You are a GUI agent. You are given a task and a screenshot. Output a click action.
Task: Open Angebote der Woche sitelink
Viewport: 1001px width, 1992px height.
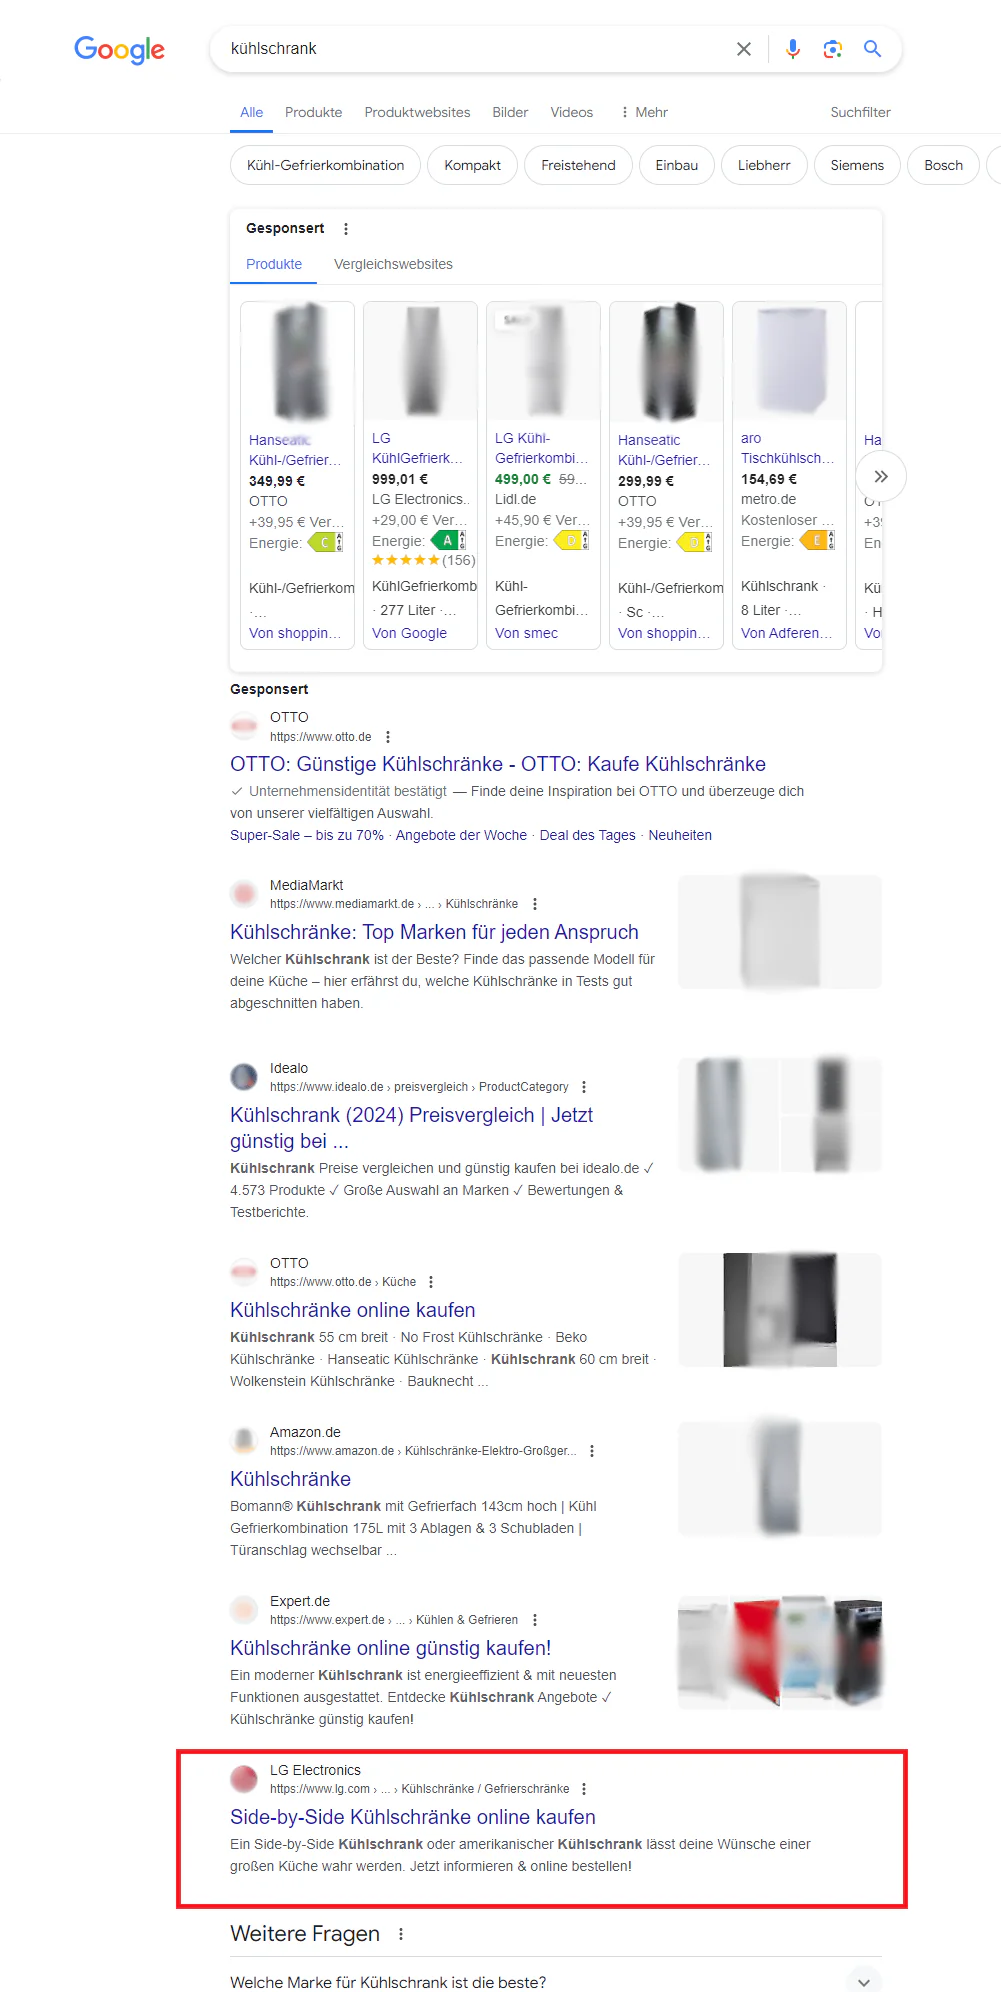[x=461, y=835]
